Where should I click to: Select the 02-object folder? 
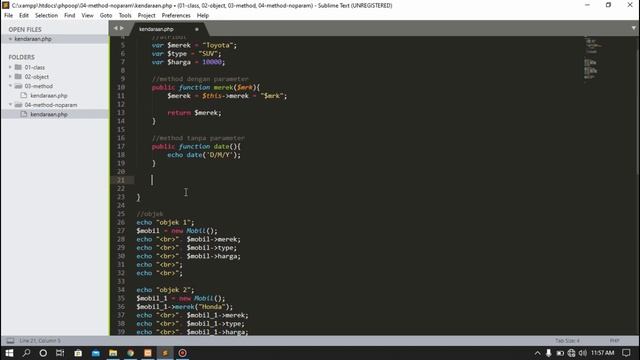click(37, 77)
